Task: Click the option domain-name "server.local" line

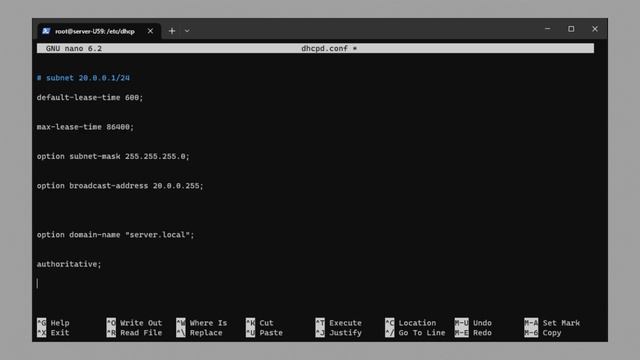Action: click(x=116, y=235)
